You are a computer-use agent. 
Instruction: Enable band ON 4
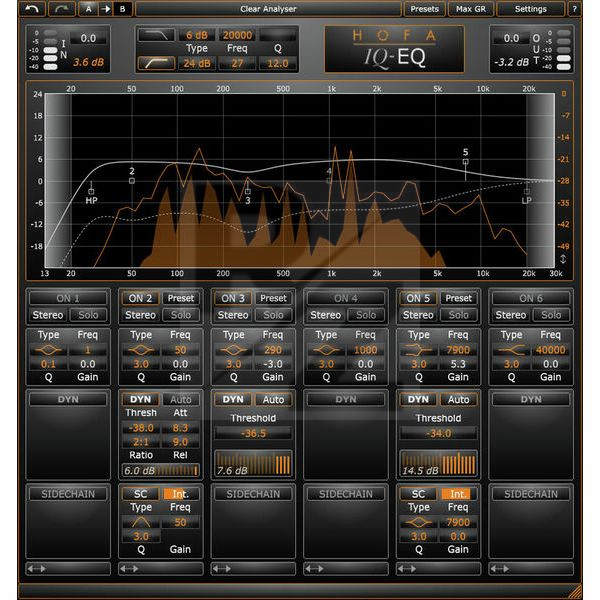(346, 298)
